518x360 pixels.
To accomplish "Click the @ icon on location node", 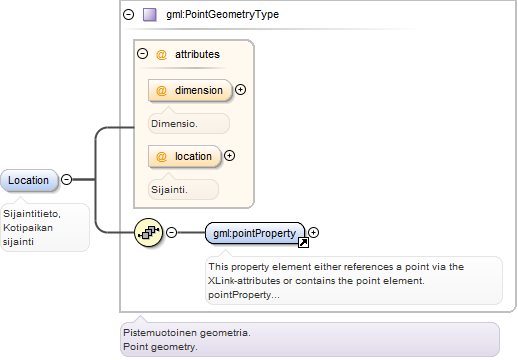I will tap(161, 156).
